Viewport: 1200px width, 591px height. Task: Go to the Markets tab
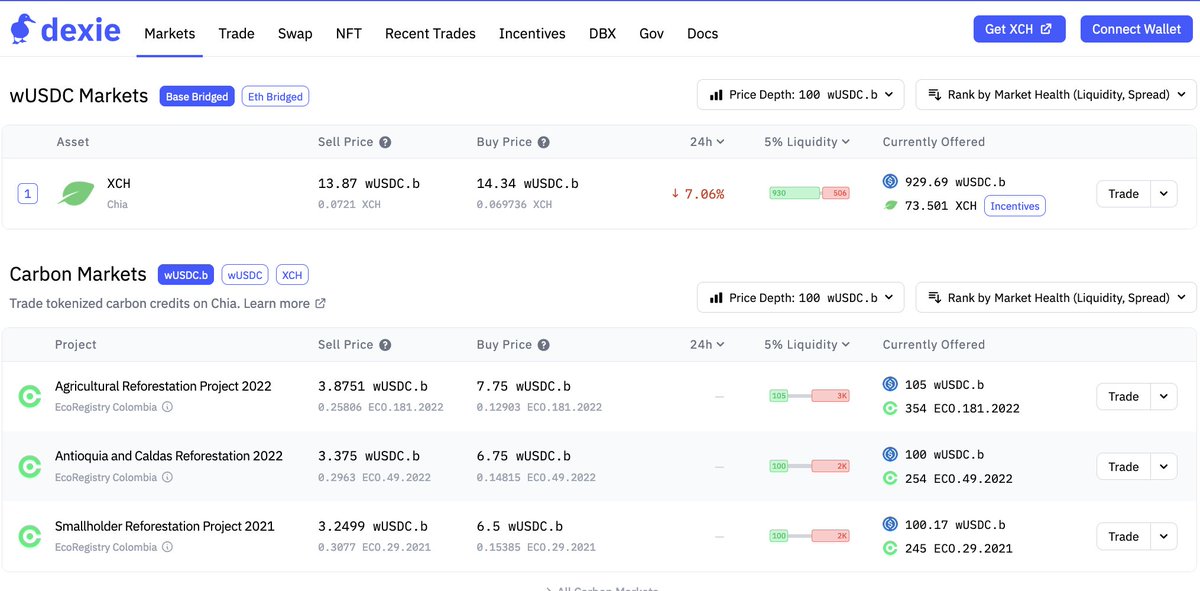(x=170, y=33)
